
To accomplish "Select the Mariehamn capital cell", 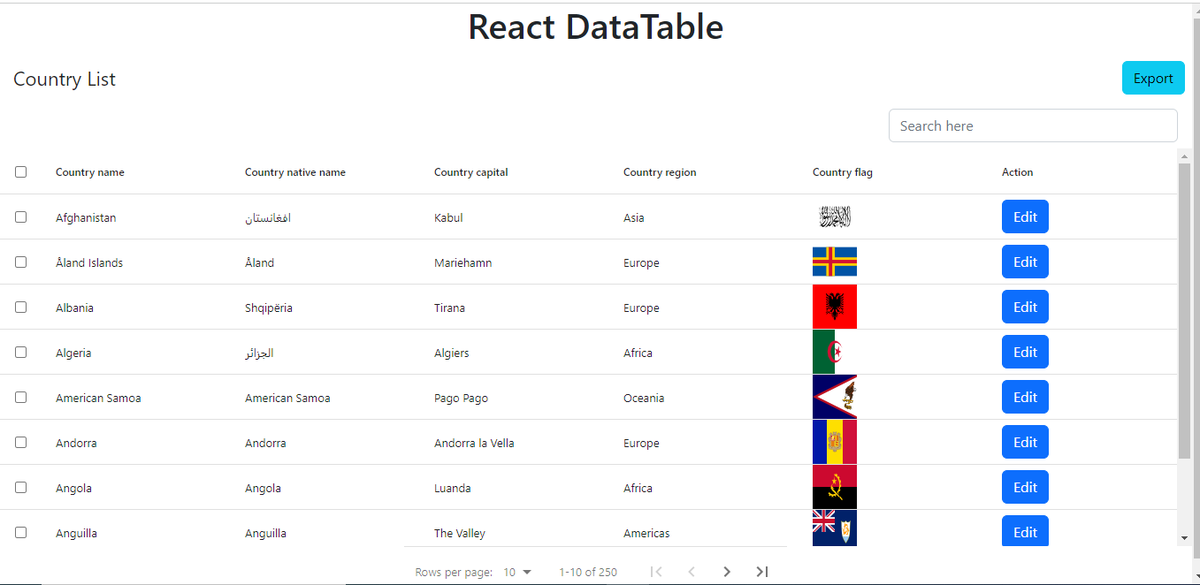I will click(x=463, y=263).
